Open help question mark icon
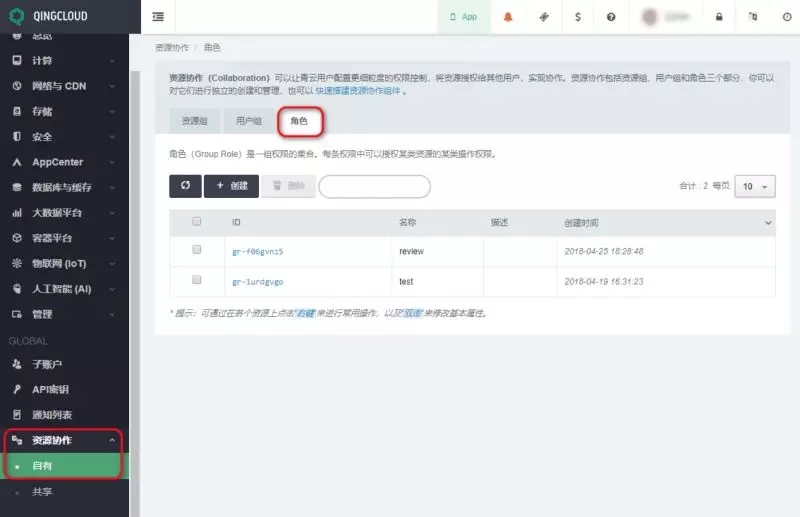800x517 pixels. click(611, 17)
